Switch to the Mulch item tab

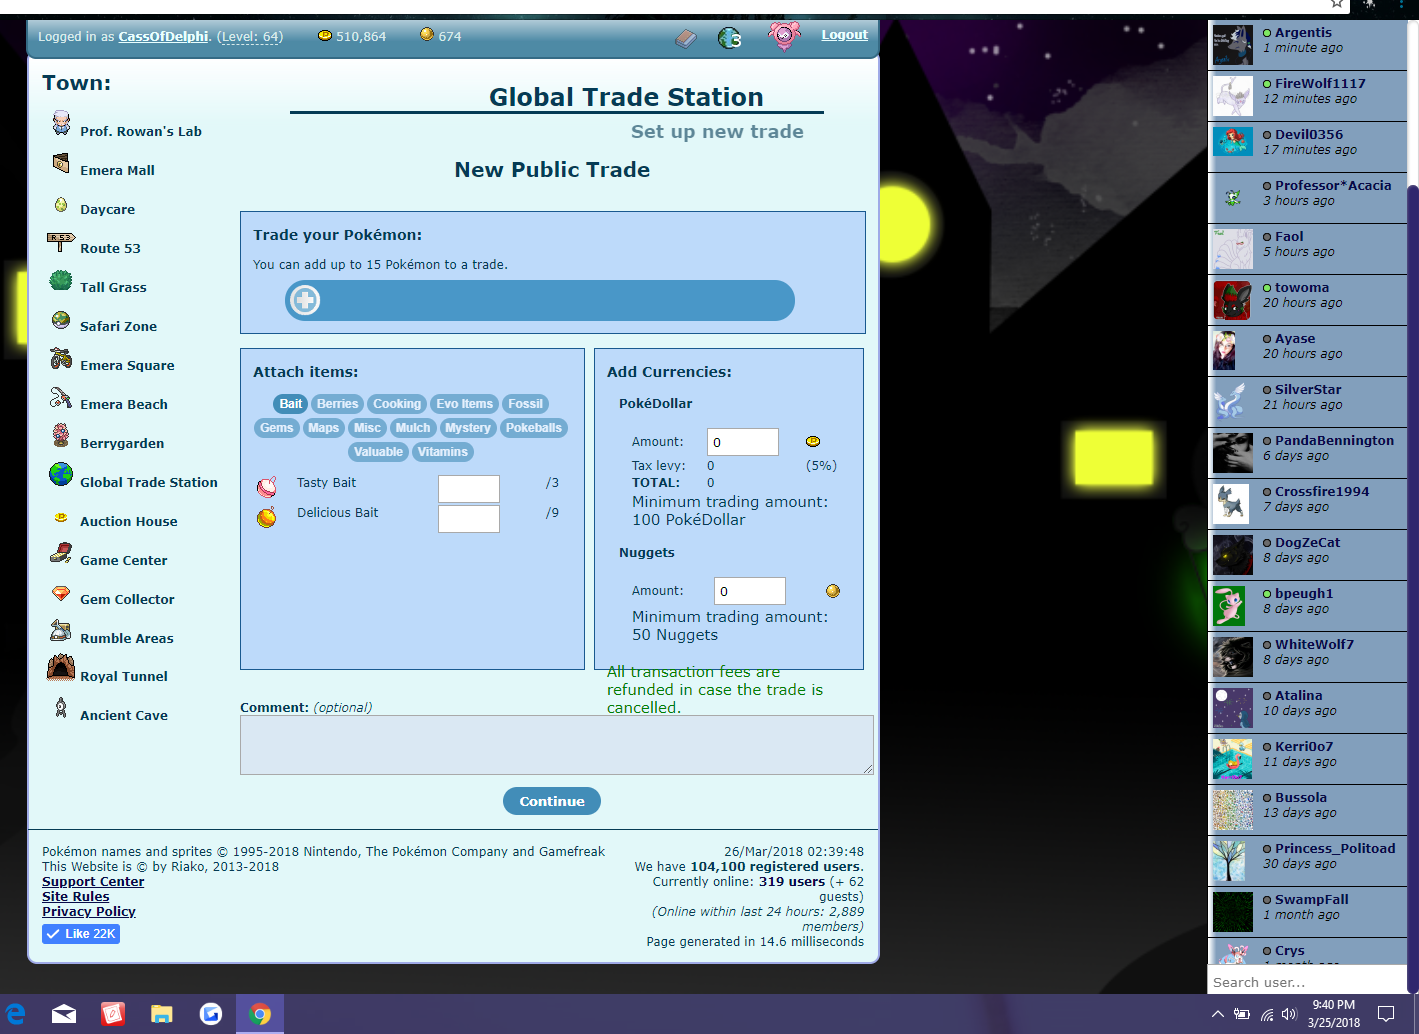pyautogui.click(x=413, y=428)
